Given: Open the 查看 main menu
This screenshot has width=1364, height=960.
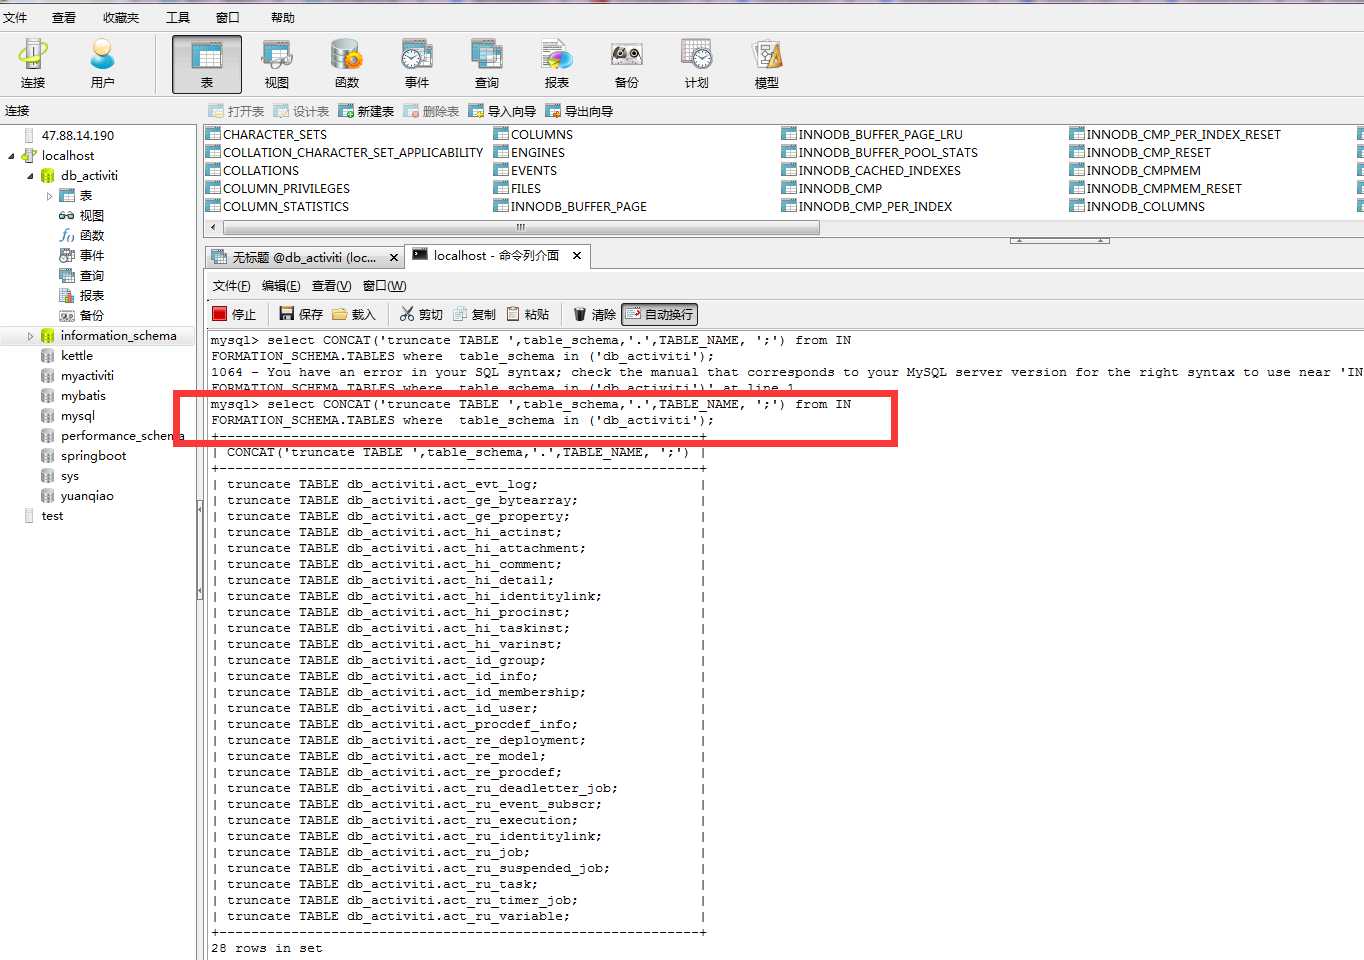Looking at the screenshot, I should point(64,17).
